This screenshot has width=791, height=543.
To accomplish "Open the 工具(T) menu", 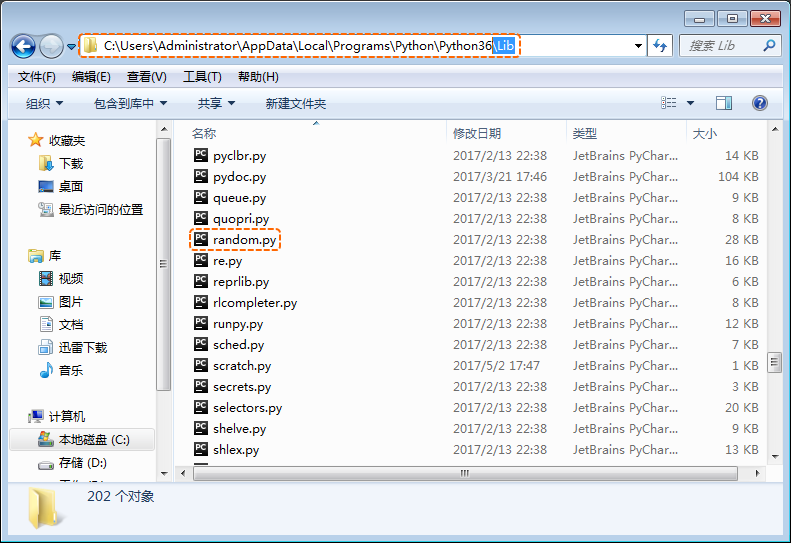I will 202,77.
